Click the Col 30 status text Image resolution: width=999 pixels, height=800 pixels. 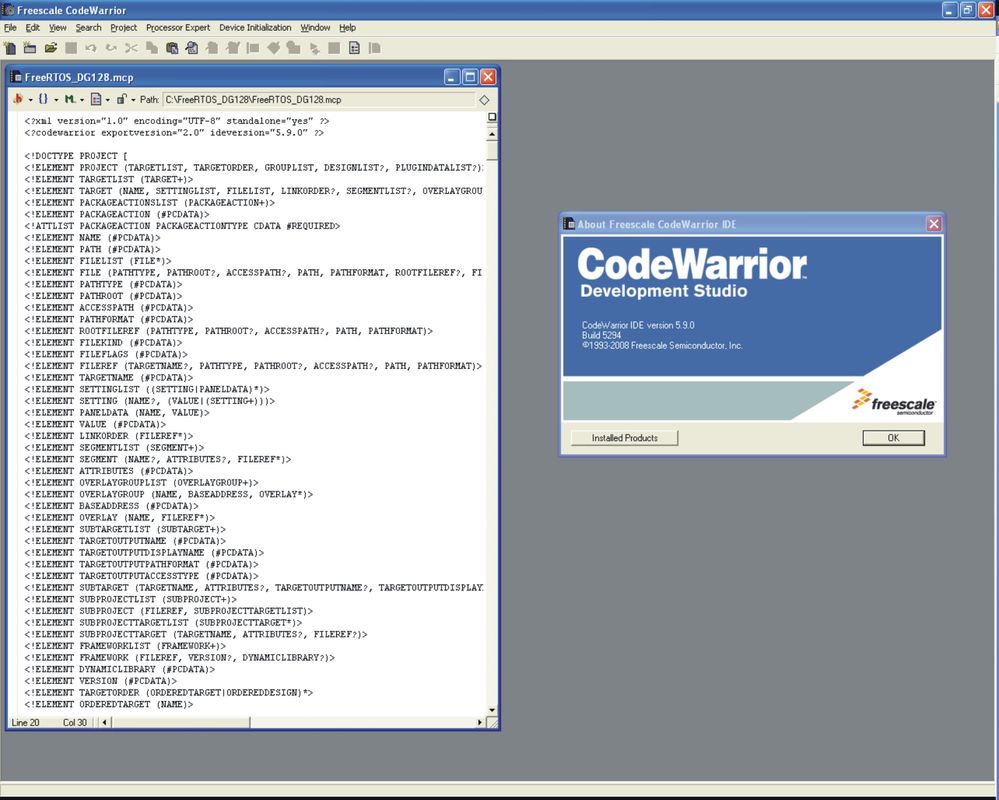(75, 722)
